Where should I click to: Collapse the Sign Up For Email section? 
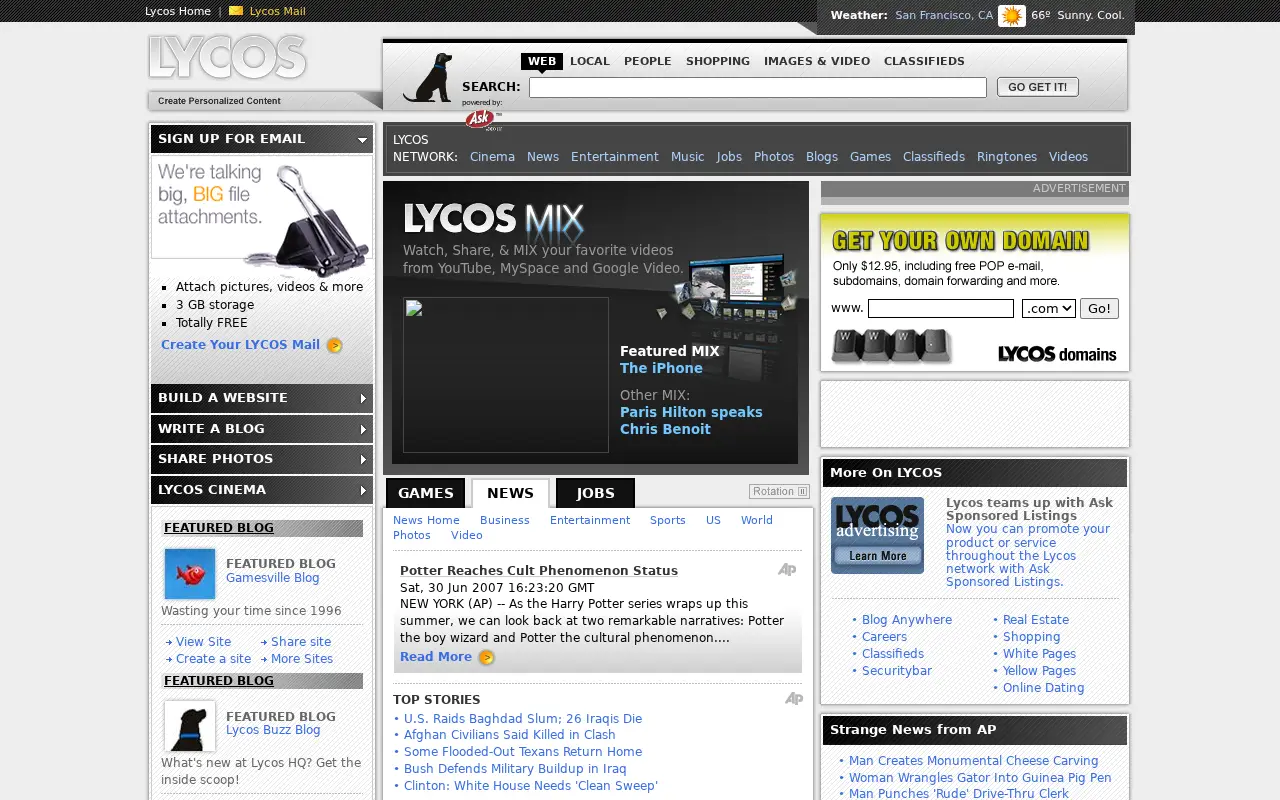point(262,139)
